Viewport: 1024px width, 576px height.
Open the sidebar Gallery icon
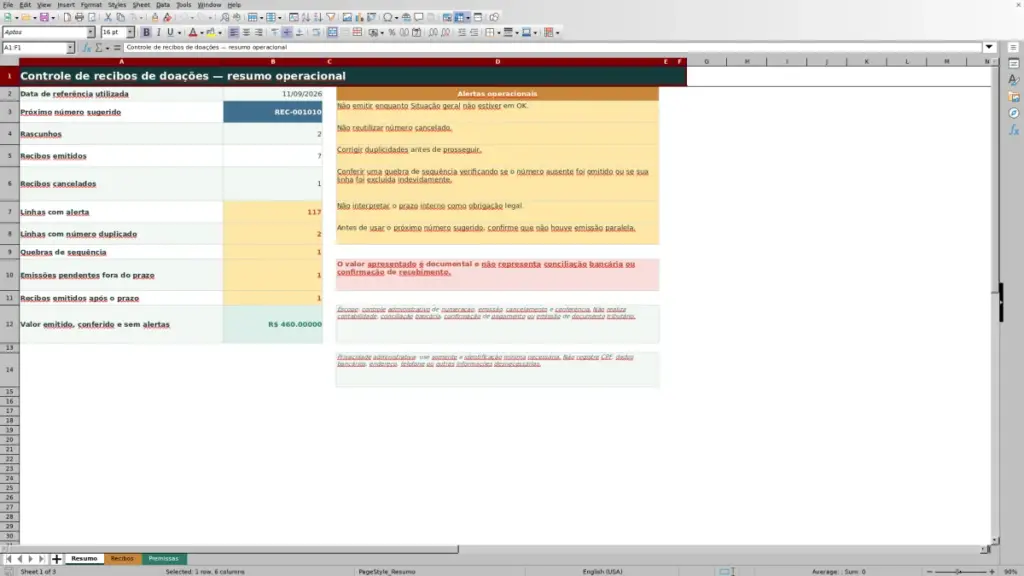(x=1014, y=97)
